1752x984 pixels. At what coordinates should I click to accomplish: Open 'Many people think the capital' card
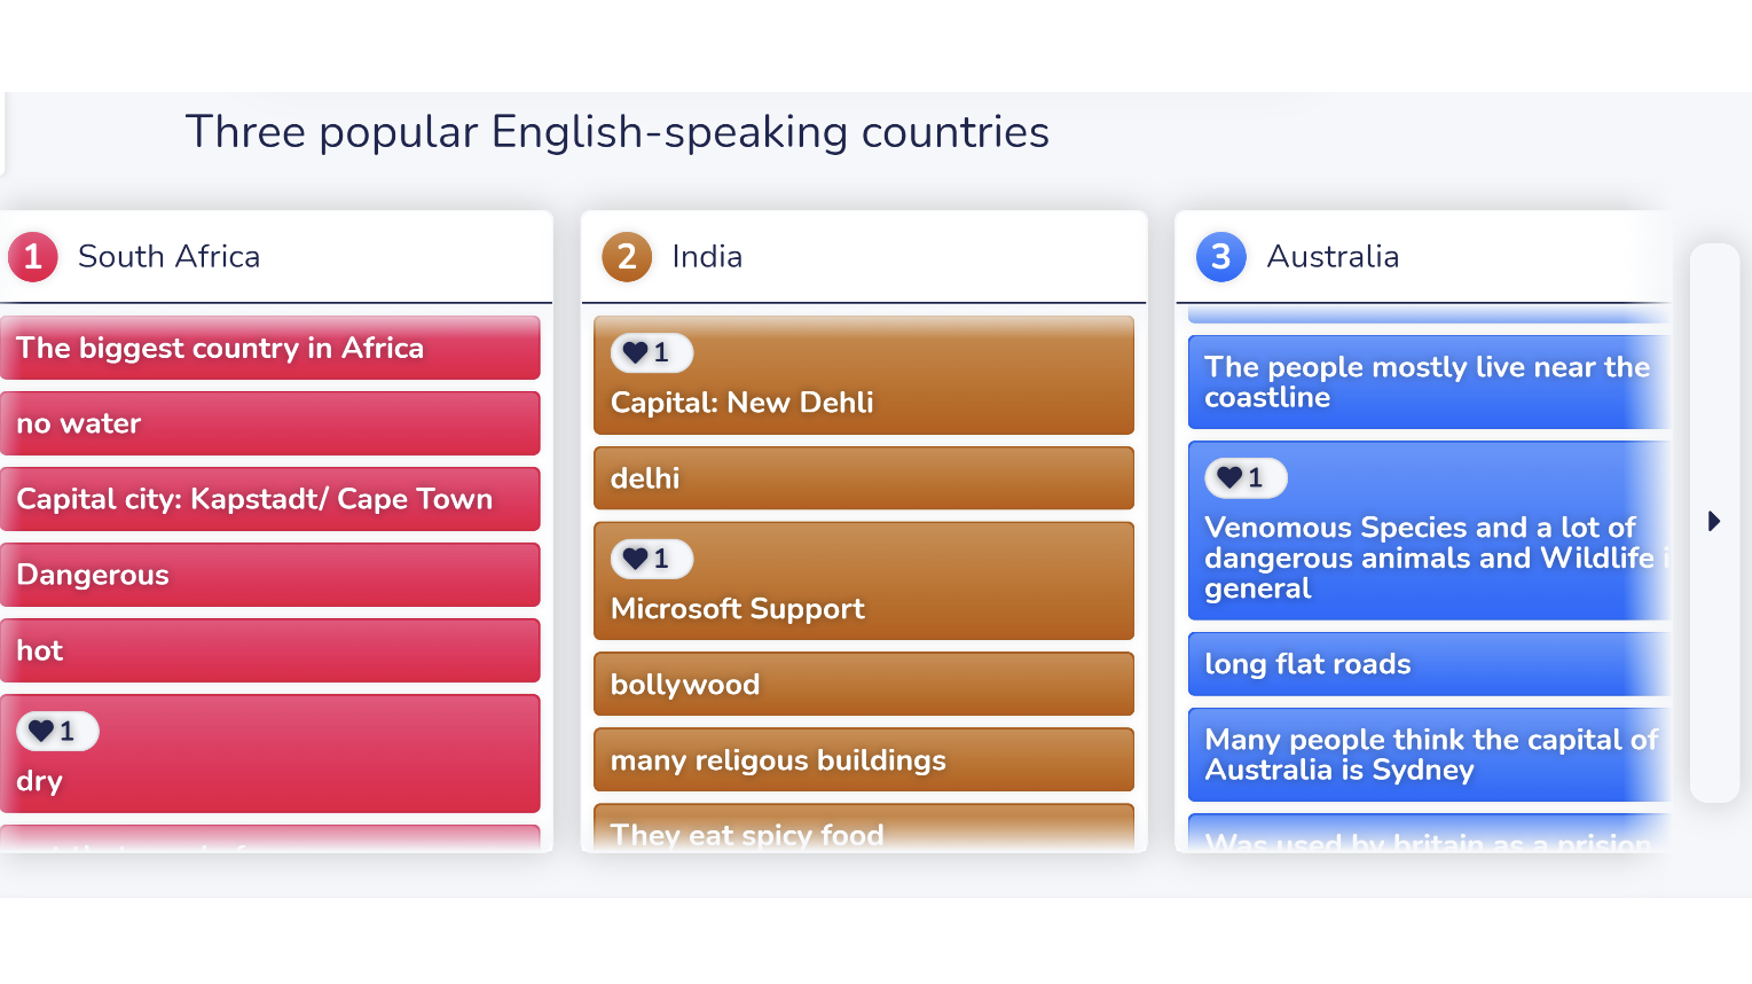(1428, 755)
